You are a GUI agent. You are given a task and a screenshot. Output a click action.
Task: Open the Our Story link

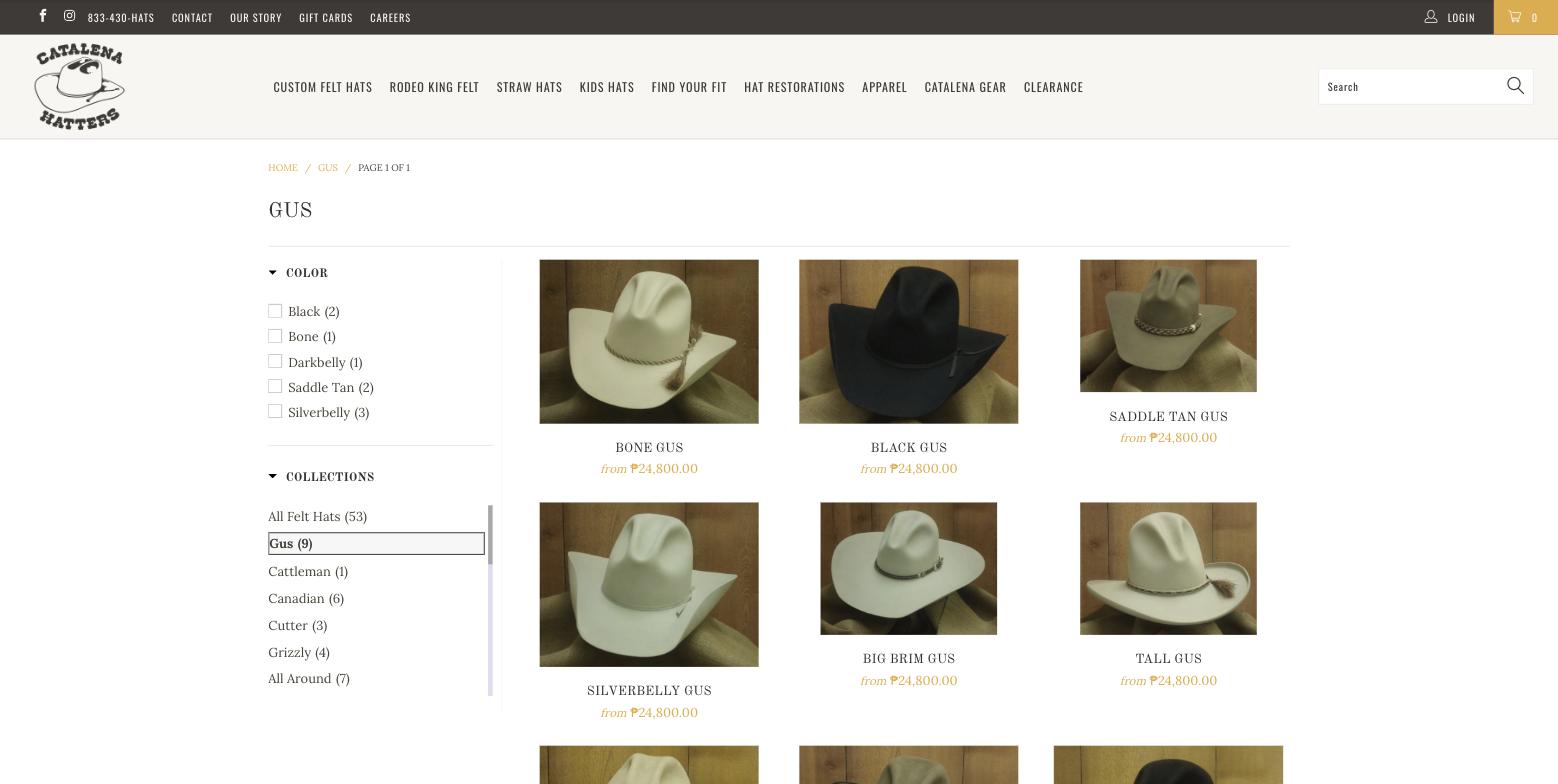point(256,18)
